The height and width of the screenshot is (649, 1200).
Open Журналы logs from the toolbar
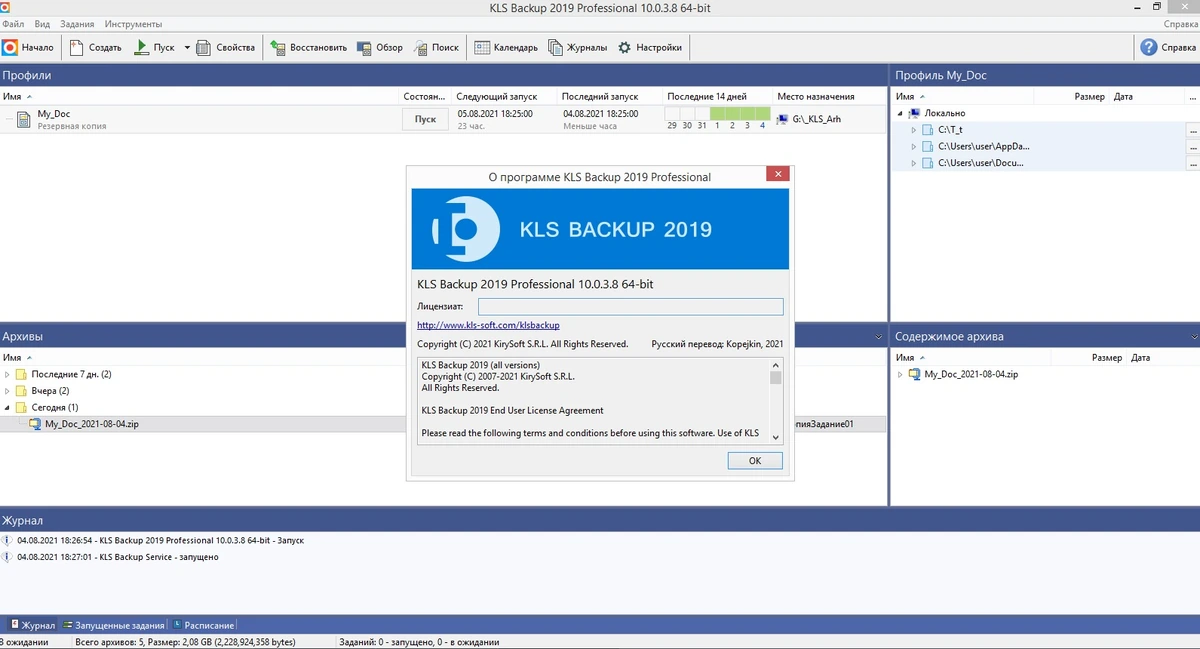point(577,47)
